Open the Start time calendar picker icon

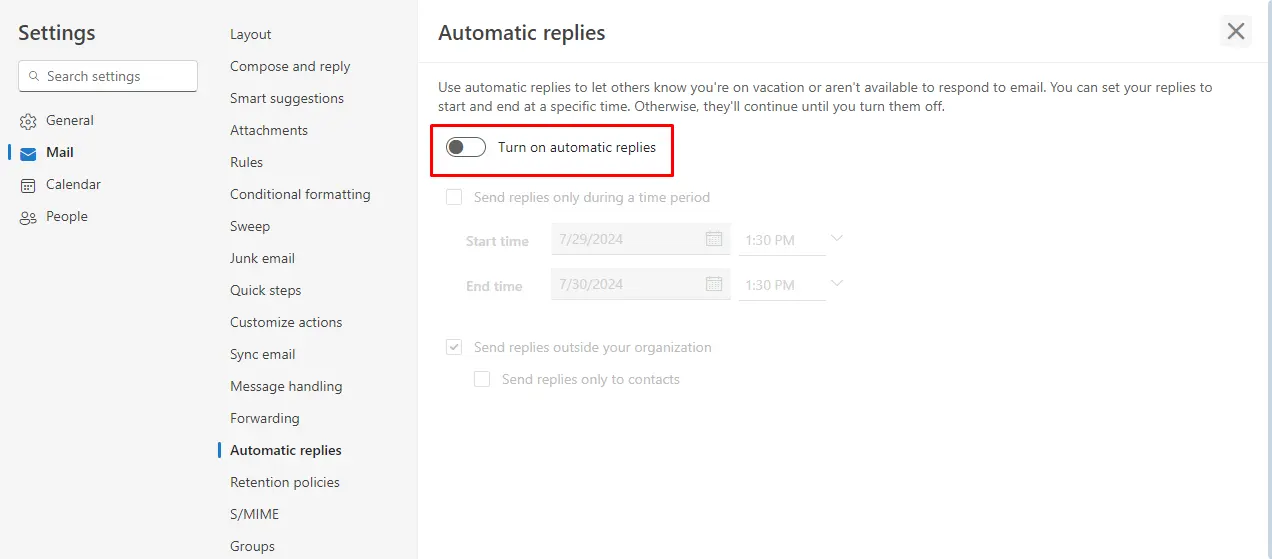coord(714,239)
